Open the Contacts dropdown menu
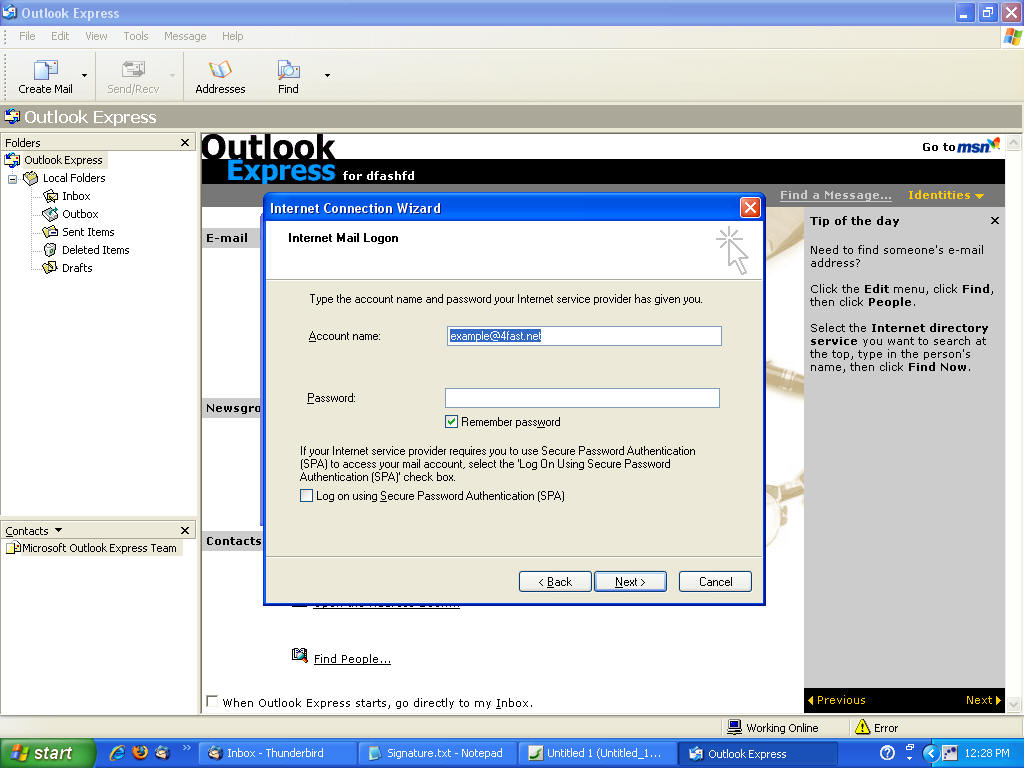The image size is (1024, 768). coord(58,530)
